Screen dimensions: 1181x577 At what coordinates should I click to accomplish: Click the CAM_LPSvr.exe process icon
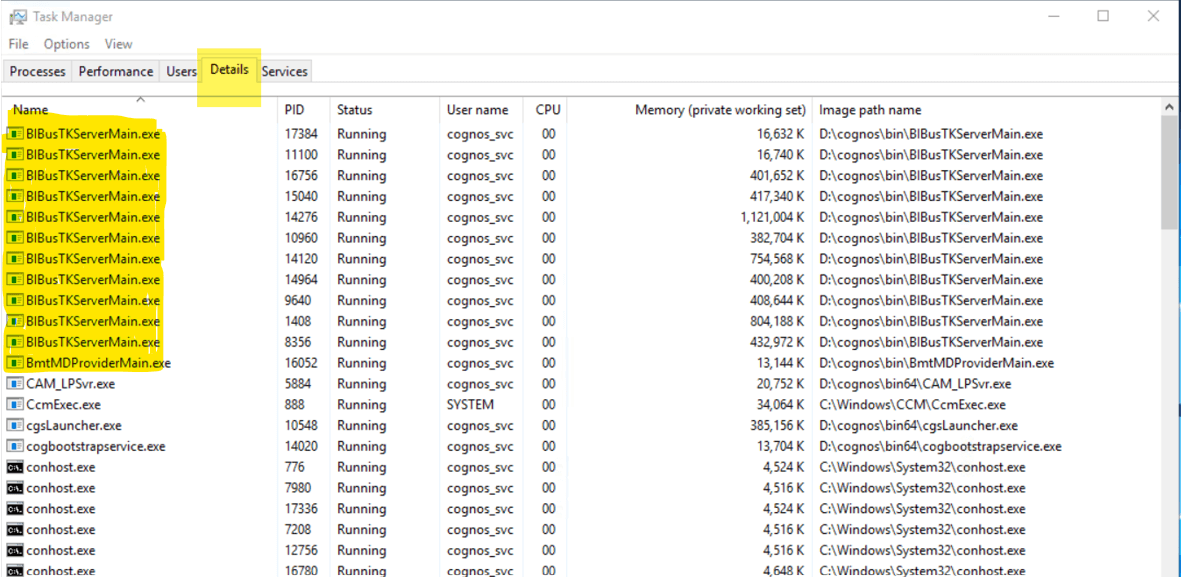coord(15,383)
